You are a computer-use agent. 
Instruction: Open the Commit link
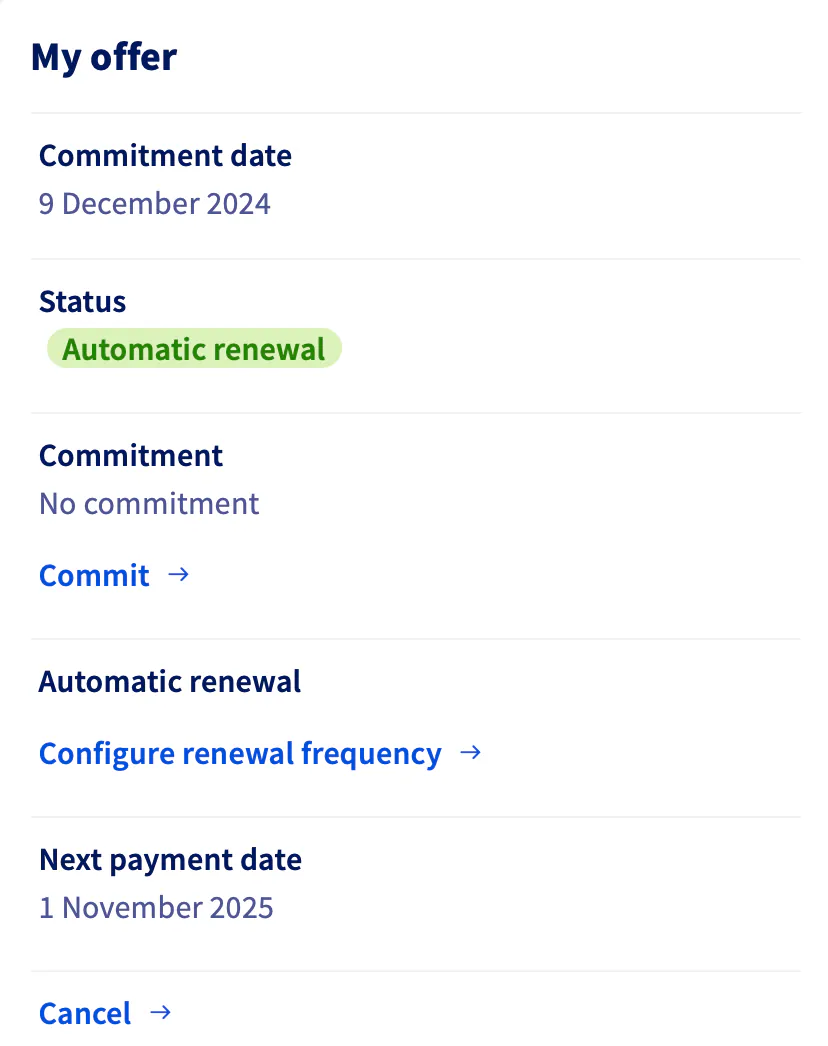tap(94, 576)
